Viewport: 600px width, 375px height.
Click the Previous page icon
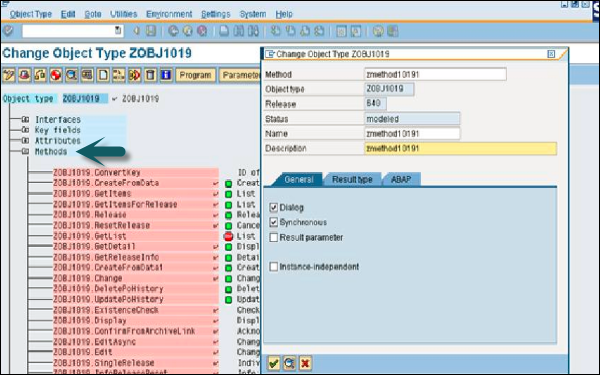pos(290,31)
